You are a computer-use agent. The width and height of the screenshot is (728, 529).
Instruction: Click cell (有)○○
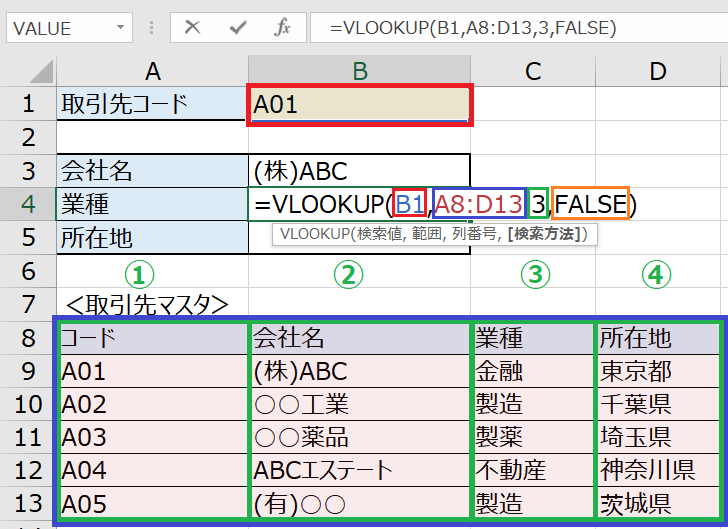(360, 503)
